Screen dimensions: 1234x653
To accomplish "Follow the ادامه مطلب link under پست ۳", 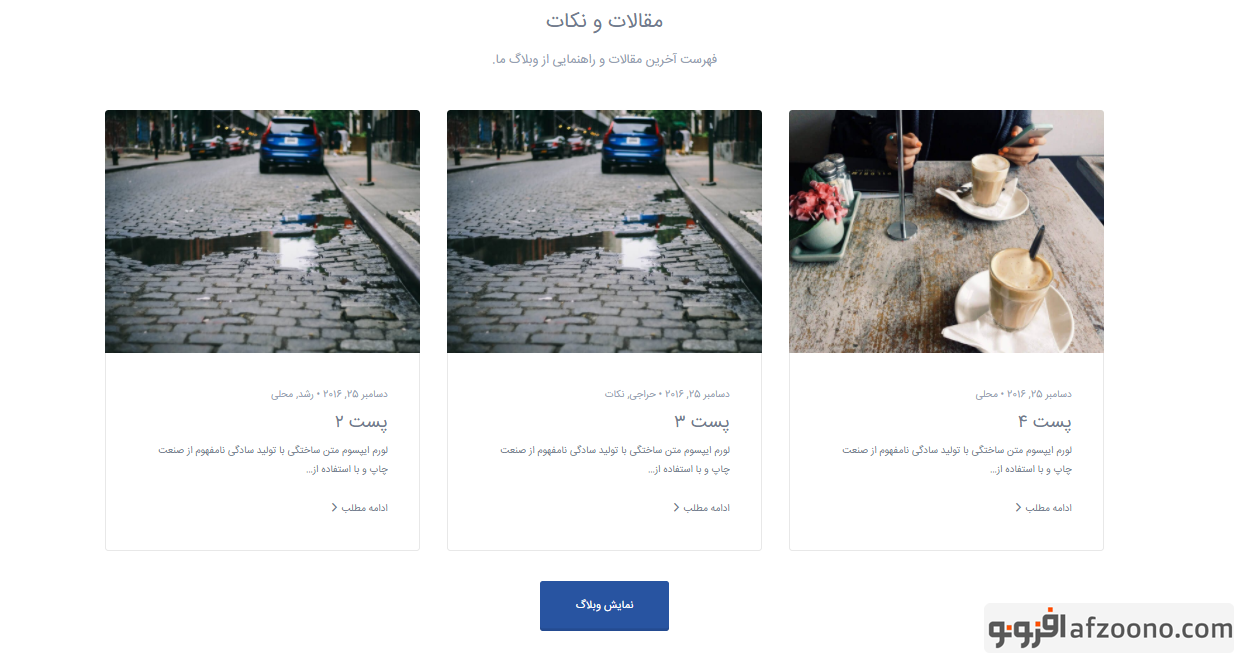I will [x=707, y=508].
